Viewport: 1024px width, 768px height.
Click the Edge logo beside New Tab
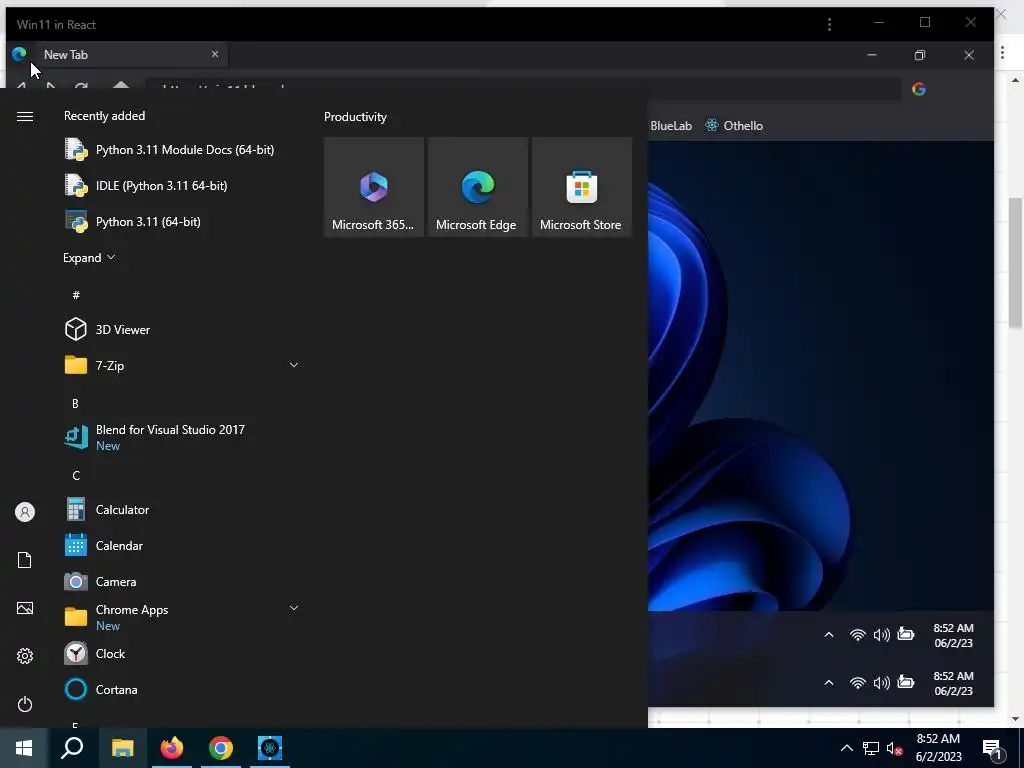click(x=20, y=54)
